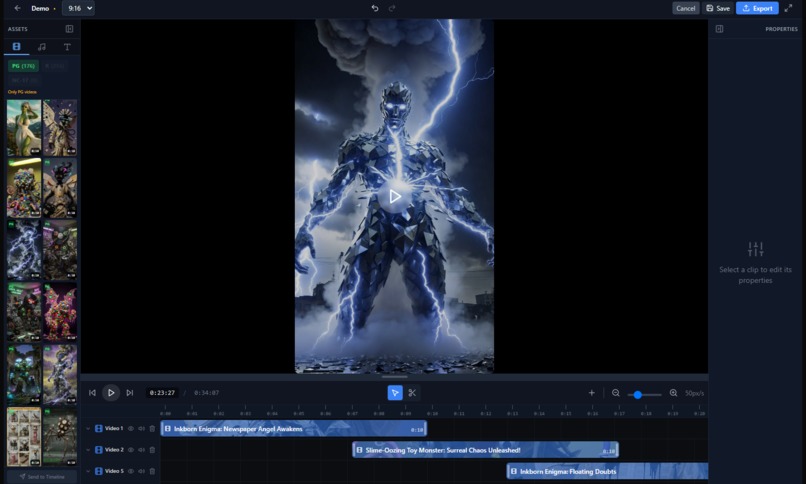Viewport: 806px width, 484px height.
Task: Click the Video 2 track film icon
Action: coord(99,450)
